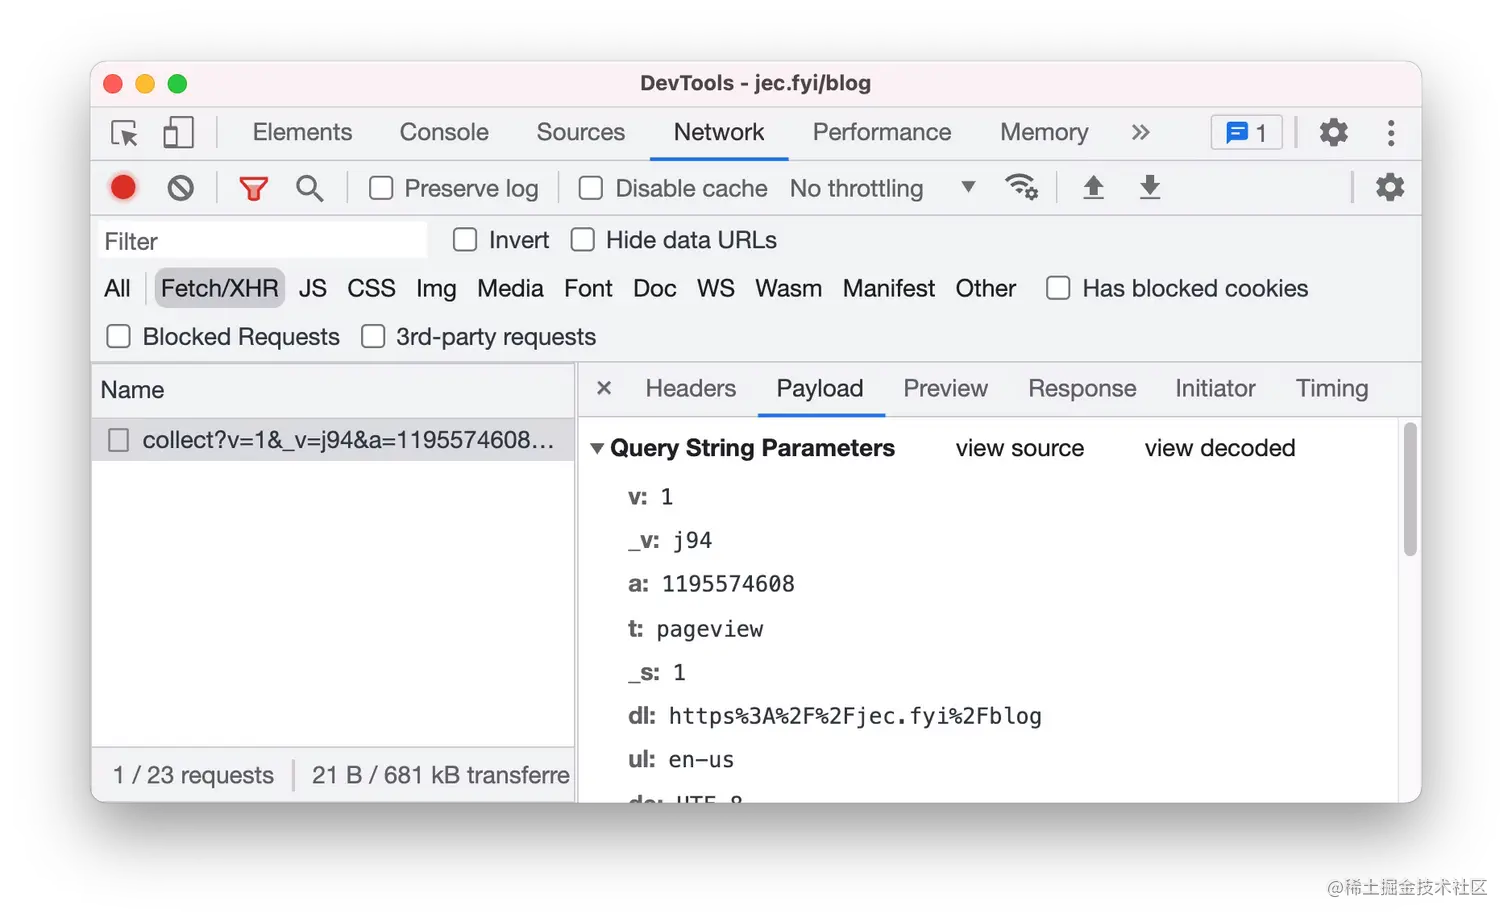
Task: Open the Response detail tab
Action: tap(1082, 388)
